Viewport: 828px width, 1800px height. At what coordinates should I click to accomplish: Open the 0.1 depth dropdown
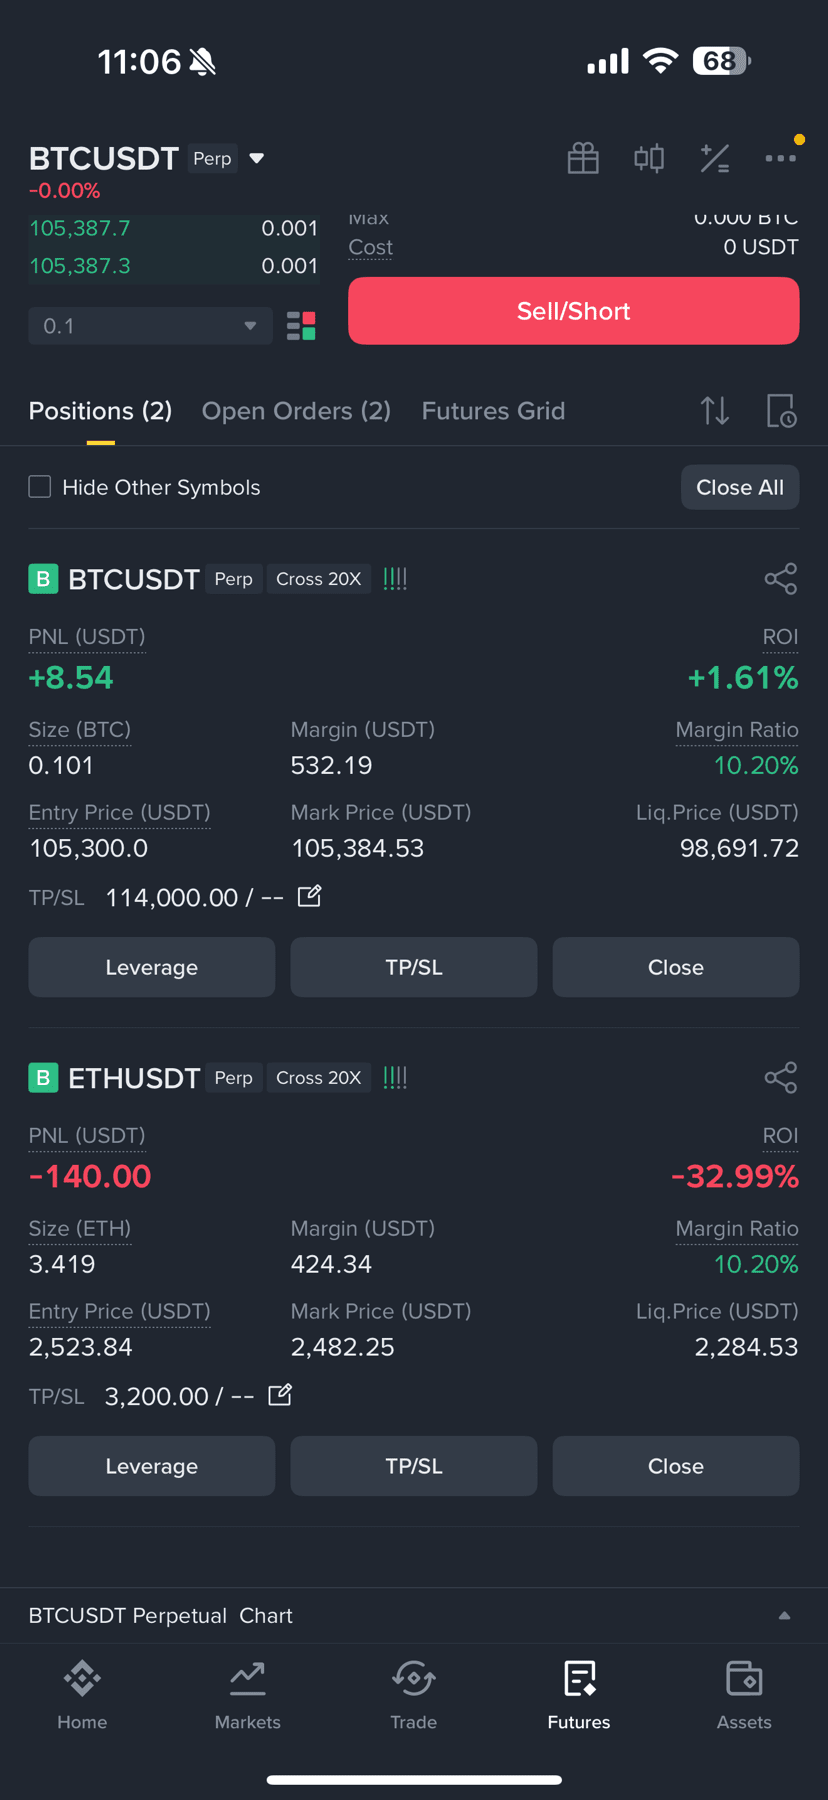click(151, 326)
